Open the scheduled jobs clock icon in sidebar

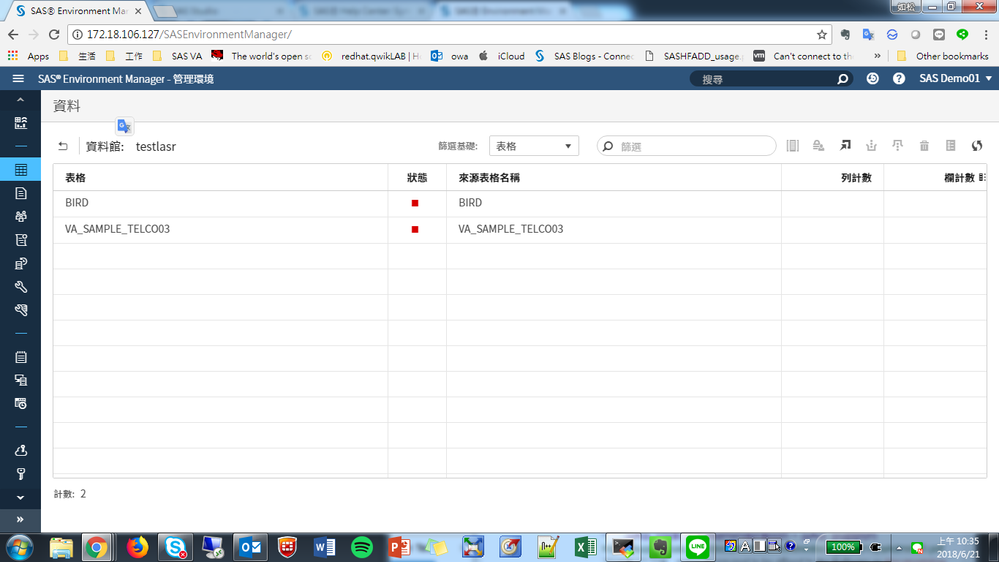click(20, 403)
